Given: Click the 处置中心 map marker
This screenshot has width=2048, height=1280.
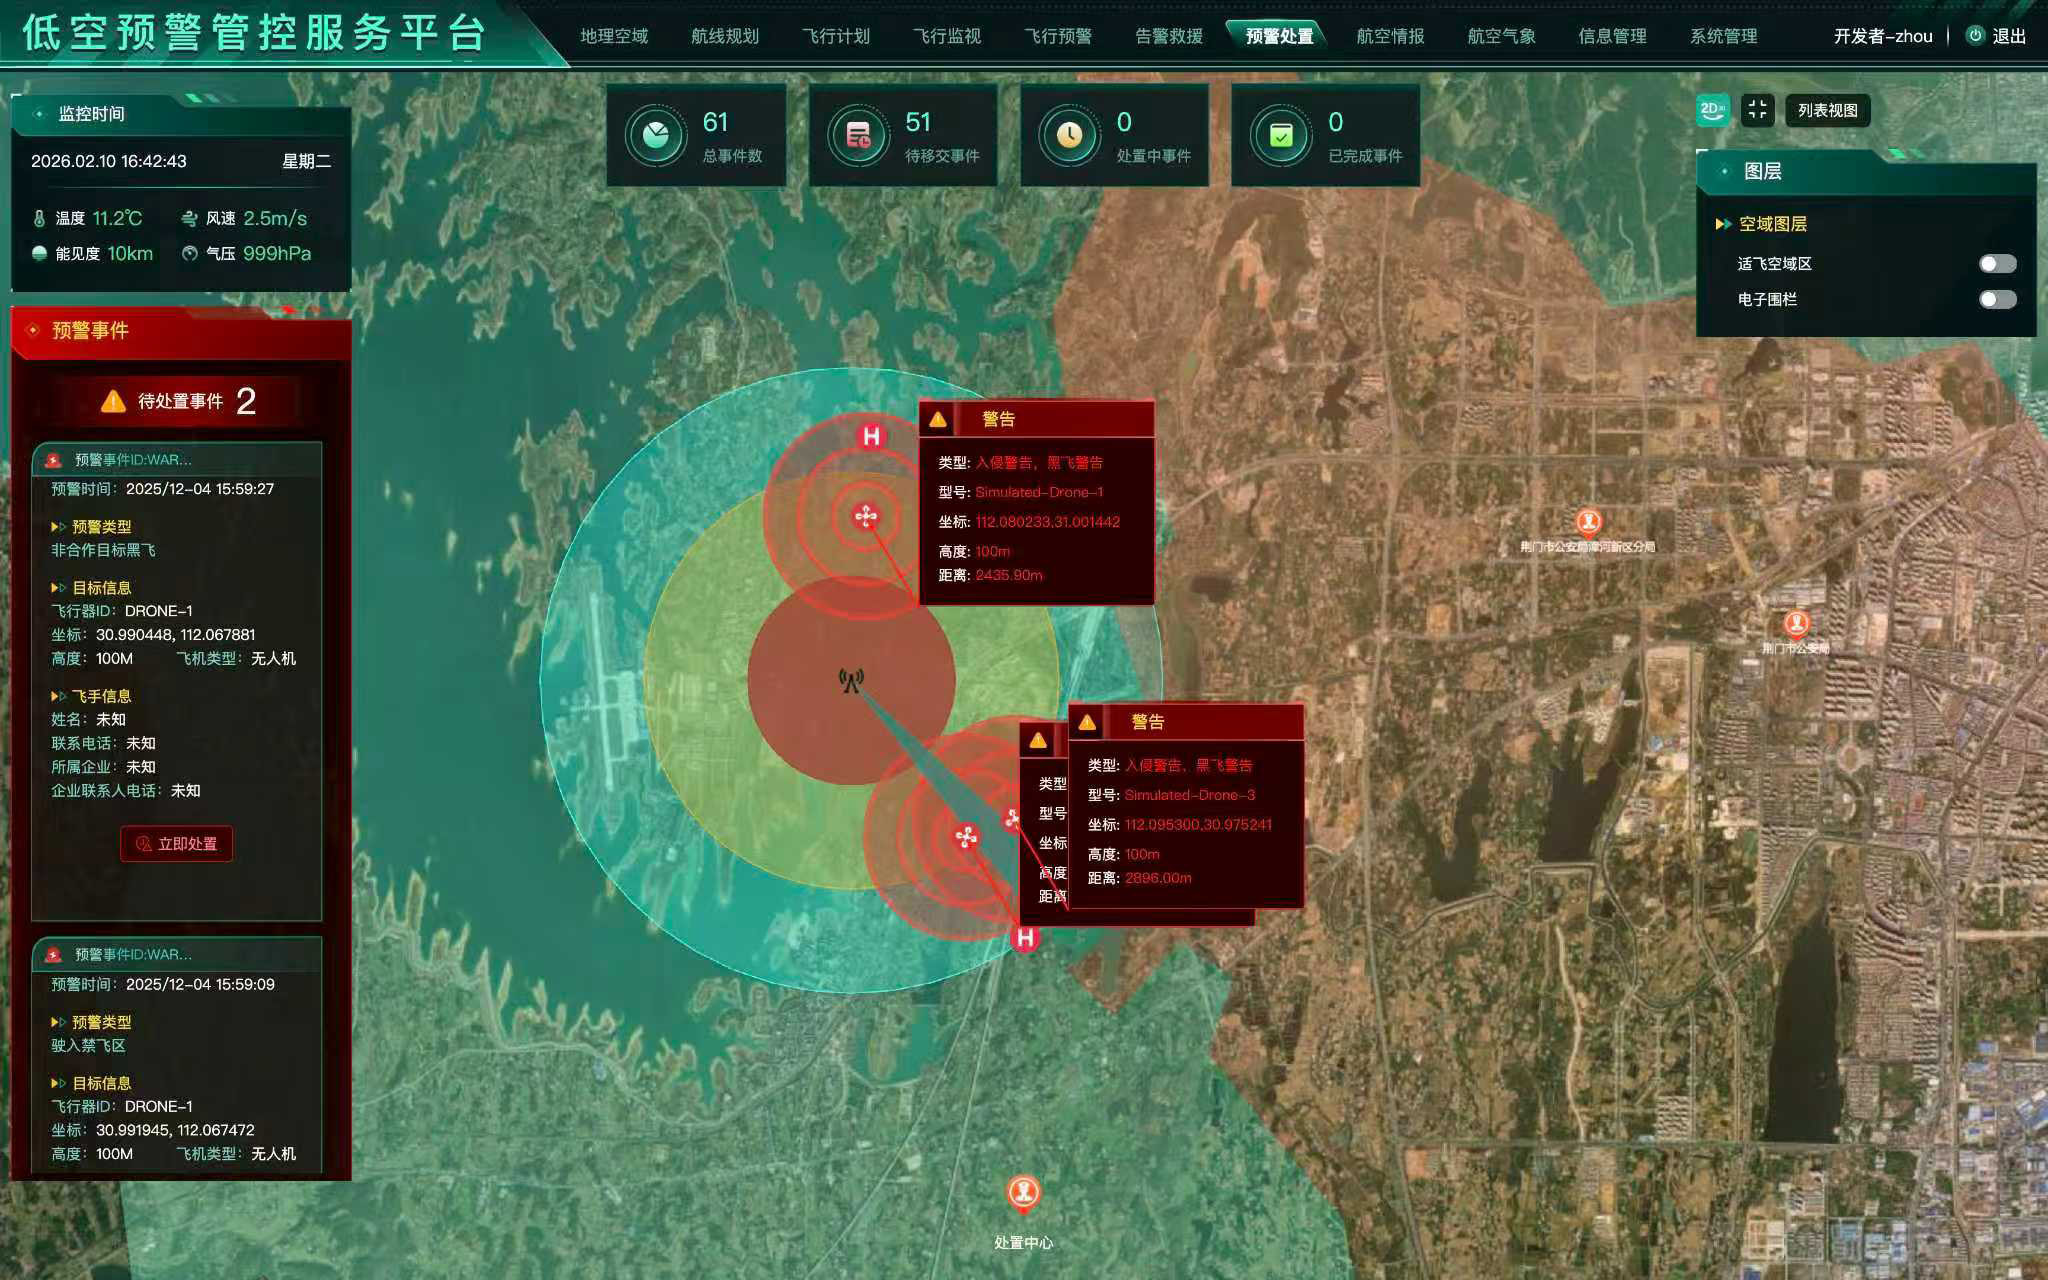Looking at the screenshot, I should (1022, 1192).
